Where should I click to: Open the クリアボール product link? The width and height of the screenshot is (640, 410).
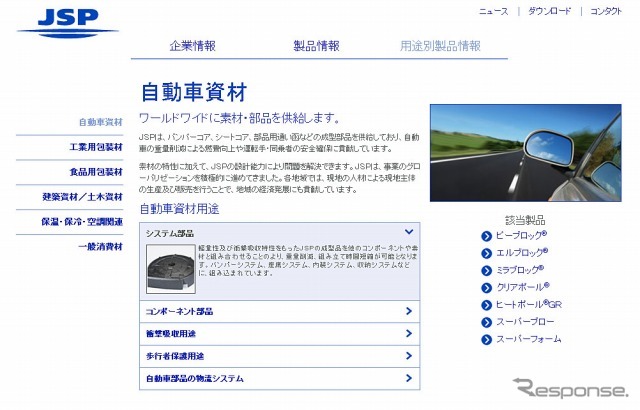pyautogui.click(x=522, y=287)
